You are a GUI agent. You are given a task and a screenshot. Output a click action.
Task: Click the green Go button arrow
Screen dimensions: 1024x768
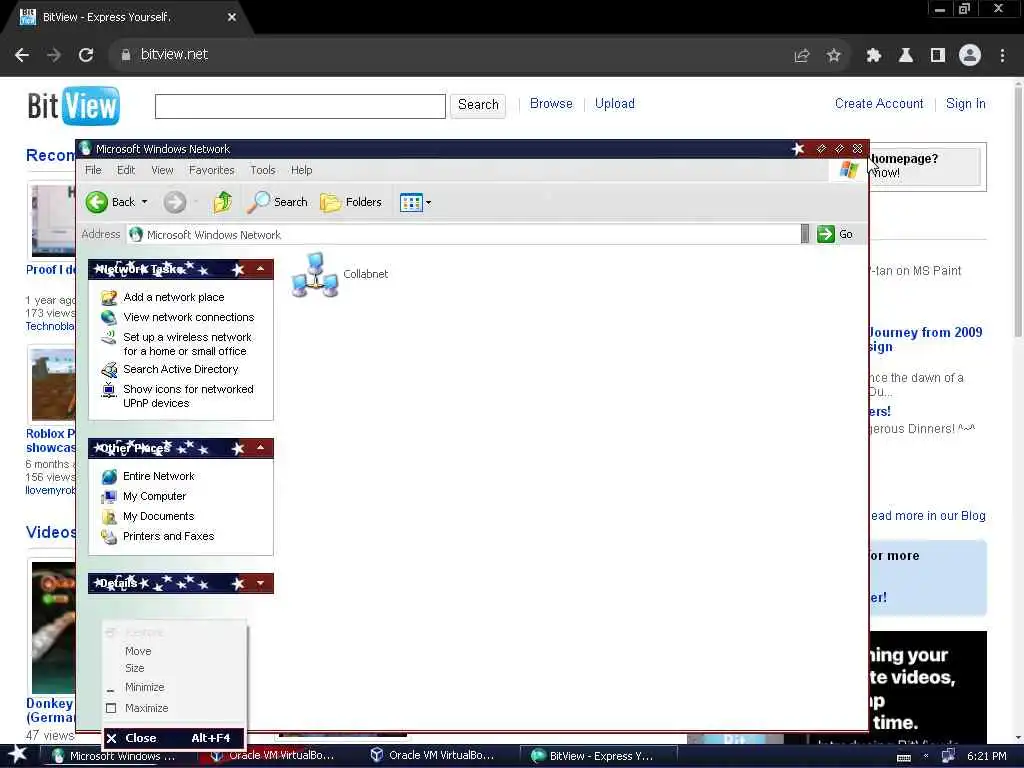coord(825,234)
